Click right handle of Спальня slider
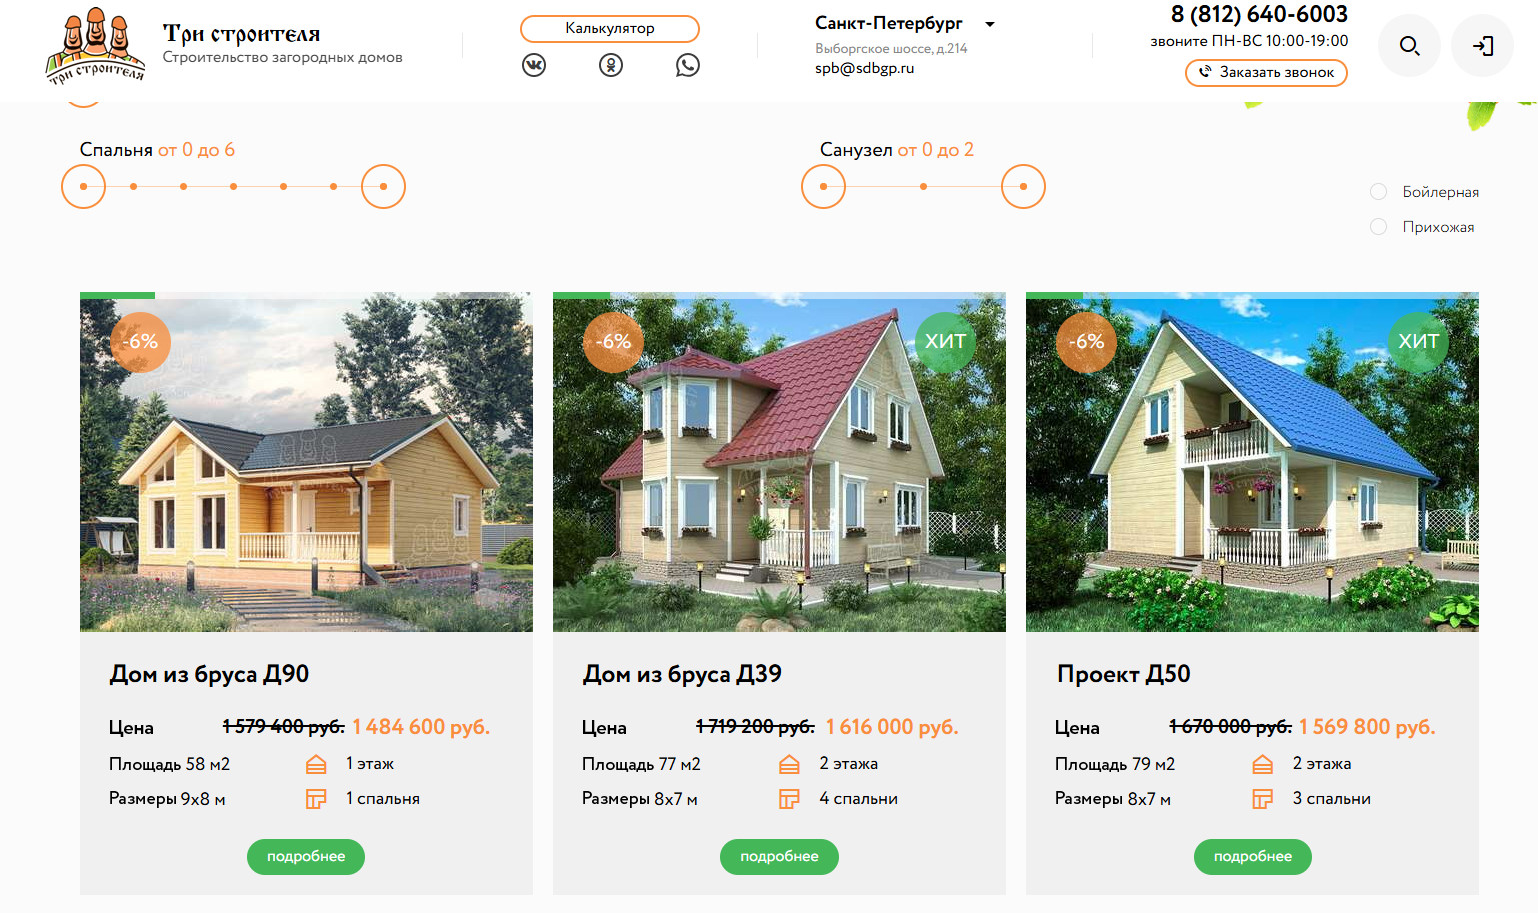1538x913 pixels. 383,186
